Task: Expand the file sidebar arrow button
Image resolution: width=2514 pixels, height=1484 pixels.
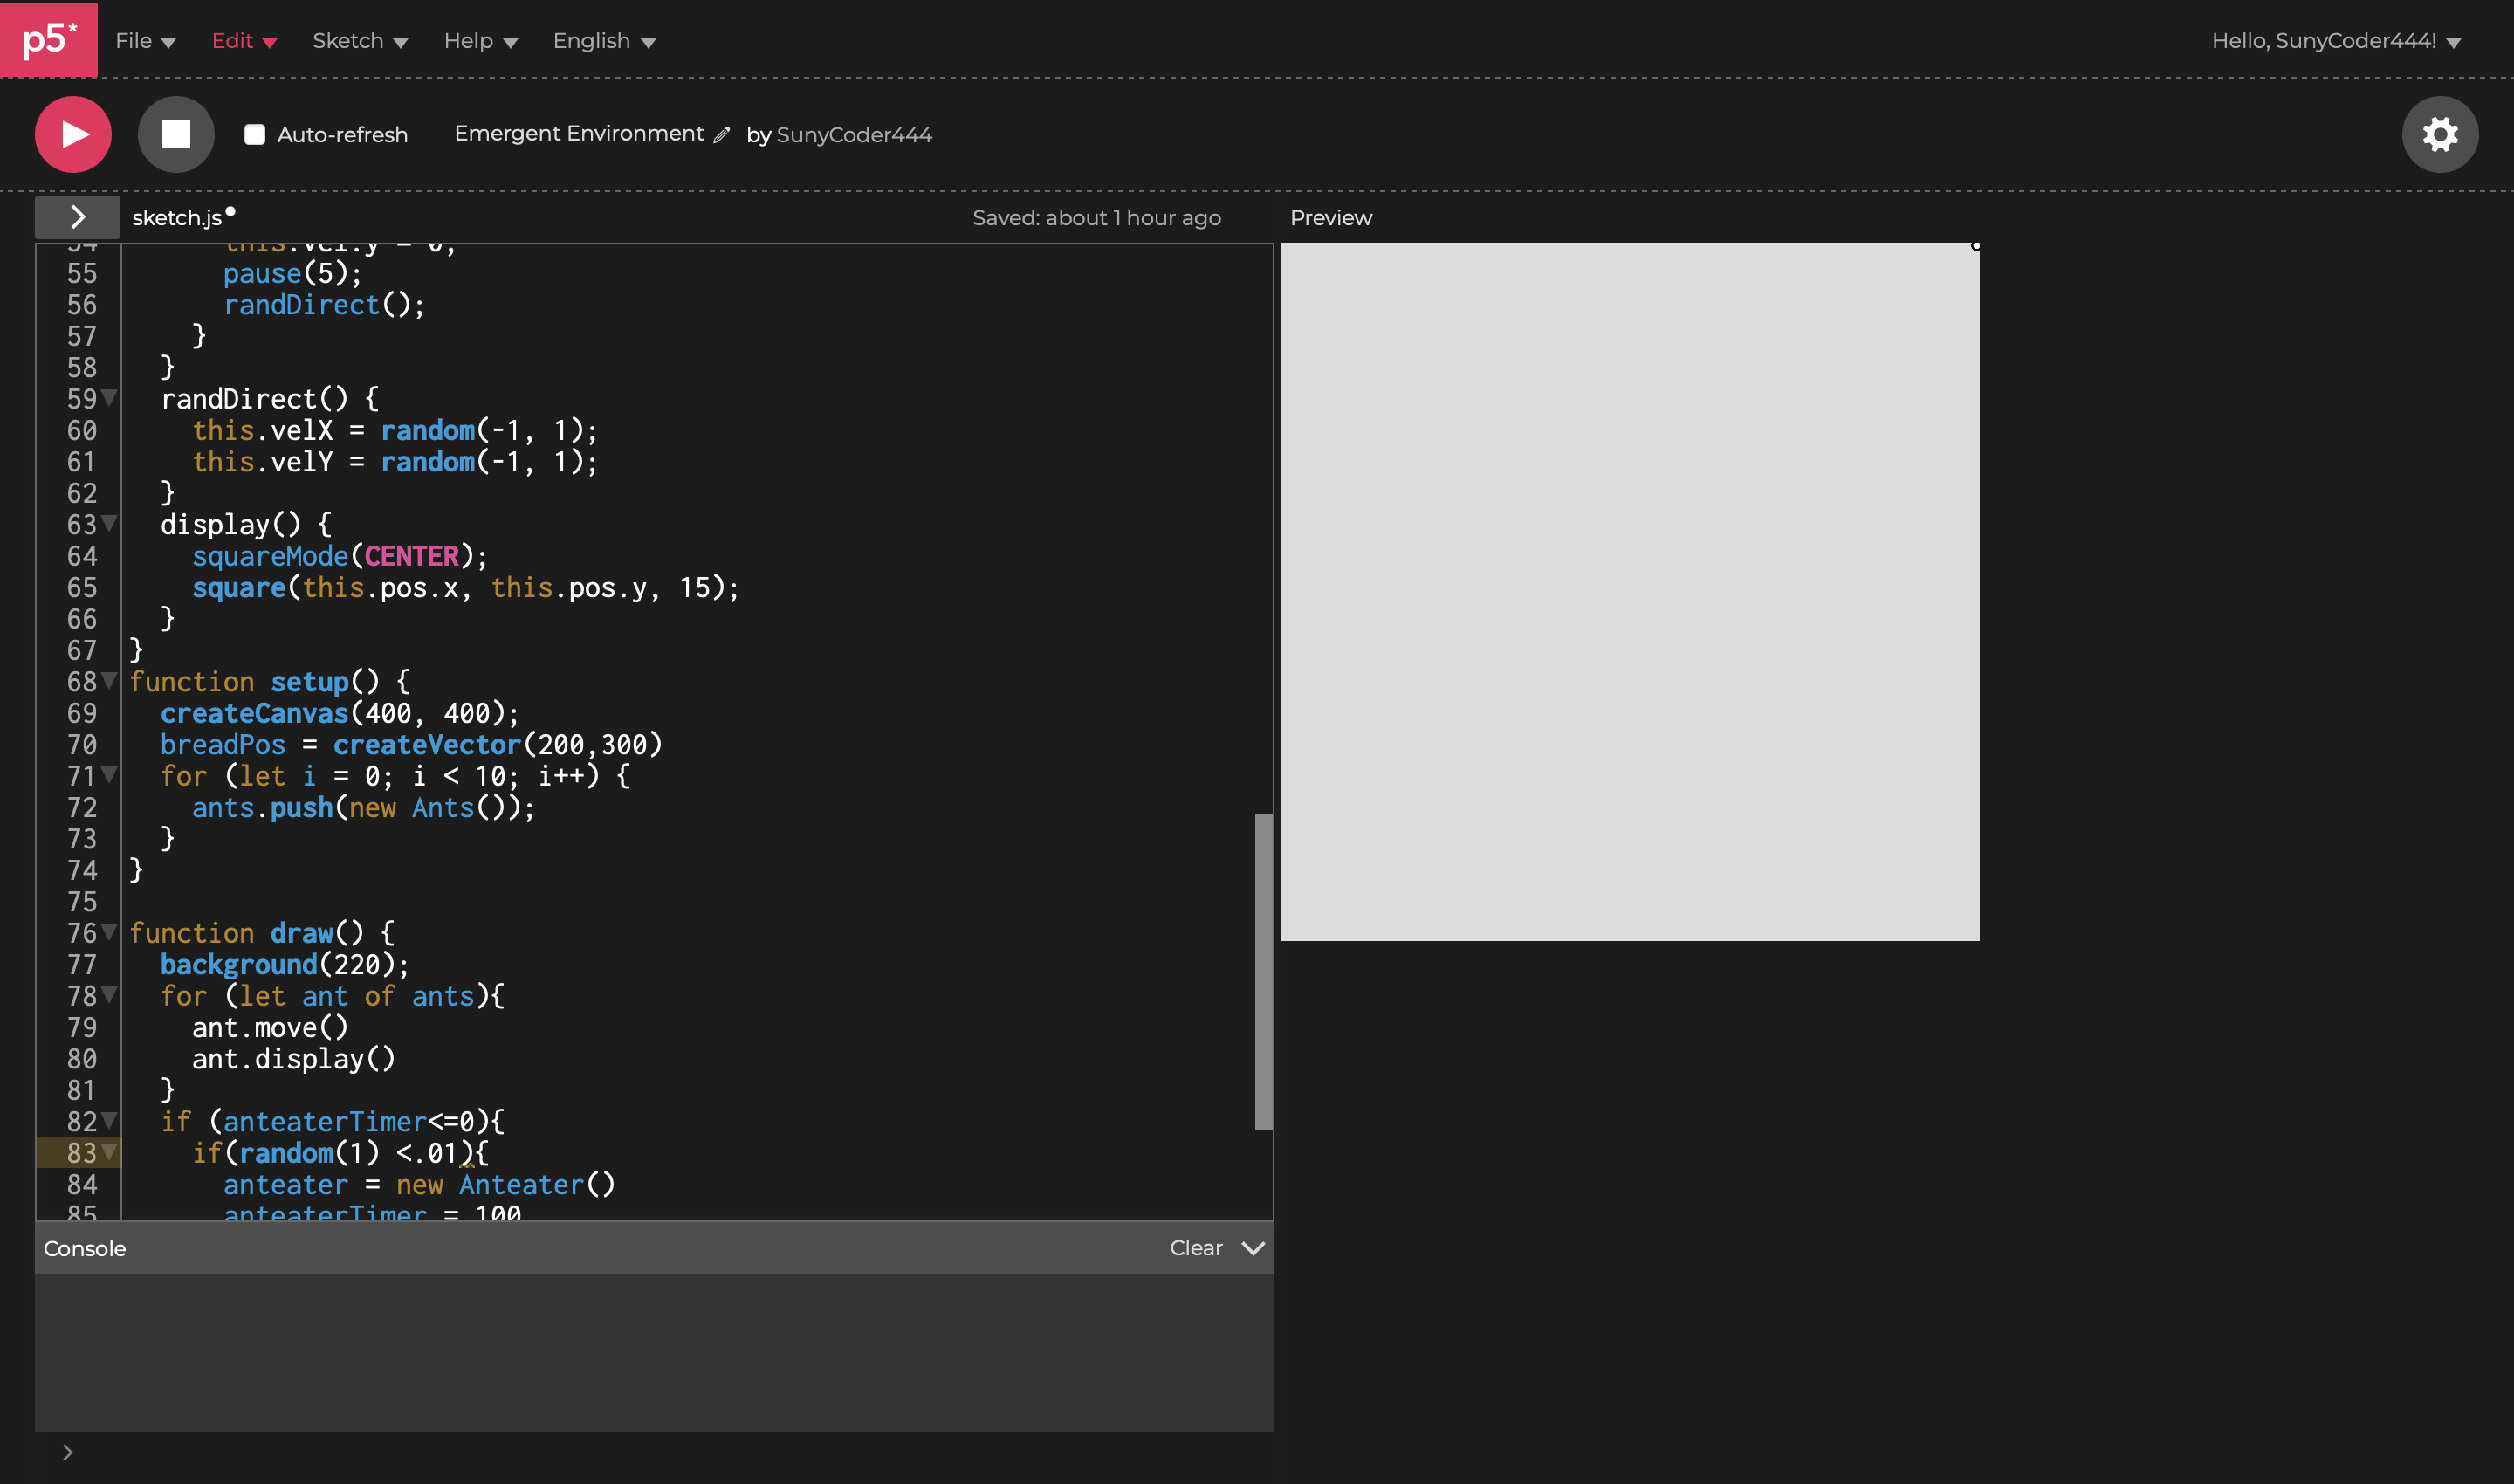Action: pyautogui.click(x=78, y=217)
